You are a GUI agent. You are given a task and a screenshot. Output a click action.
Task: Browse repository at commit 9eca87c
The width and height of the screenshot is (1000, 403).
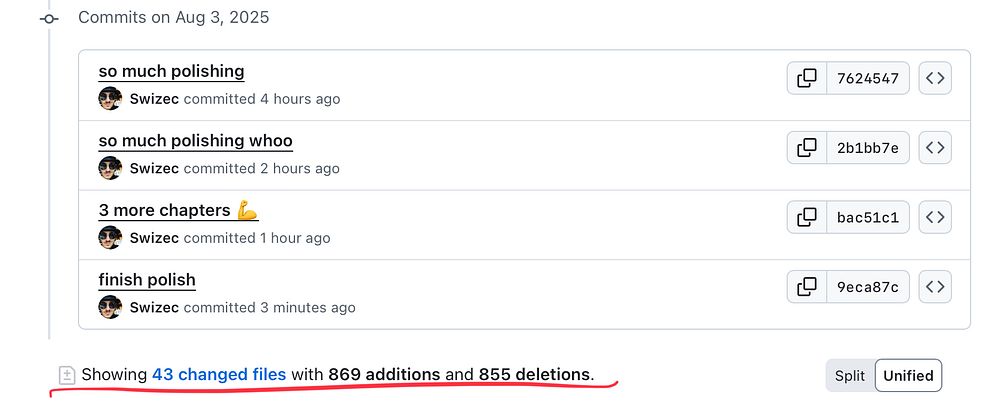pos(935,287)
